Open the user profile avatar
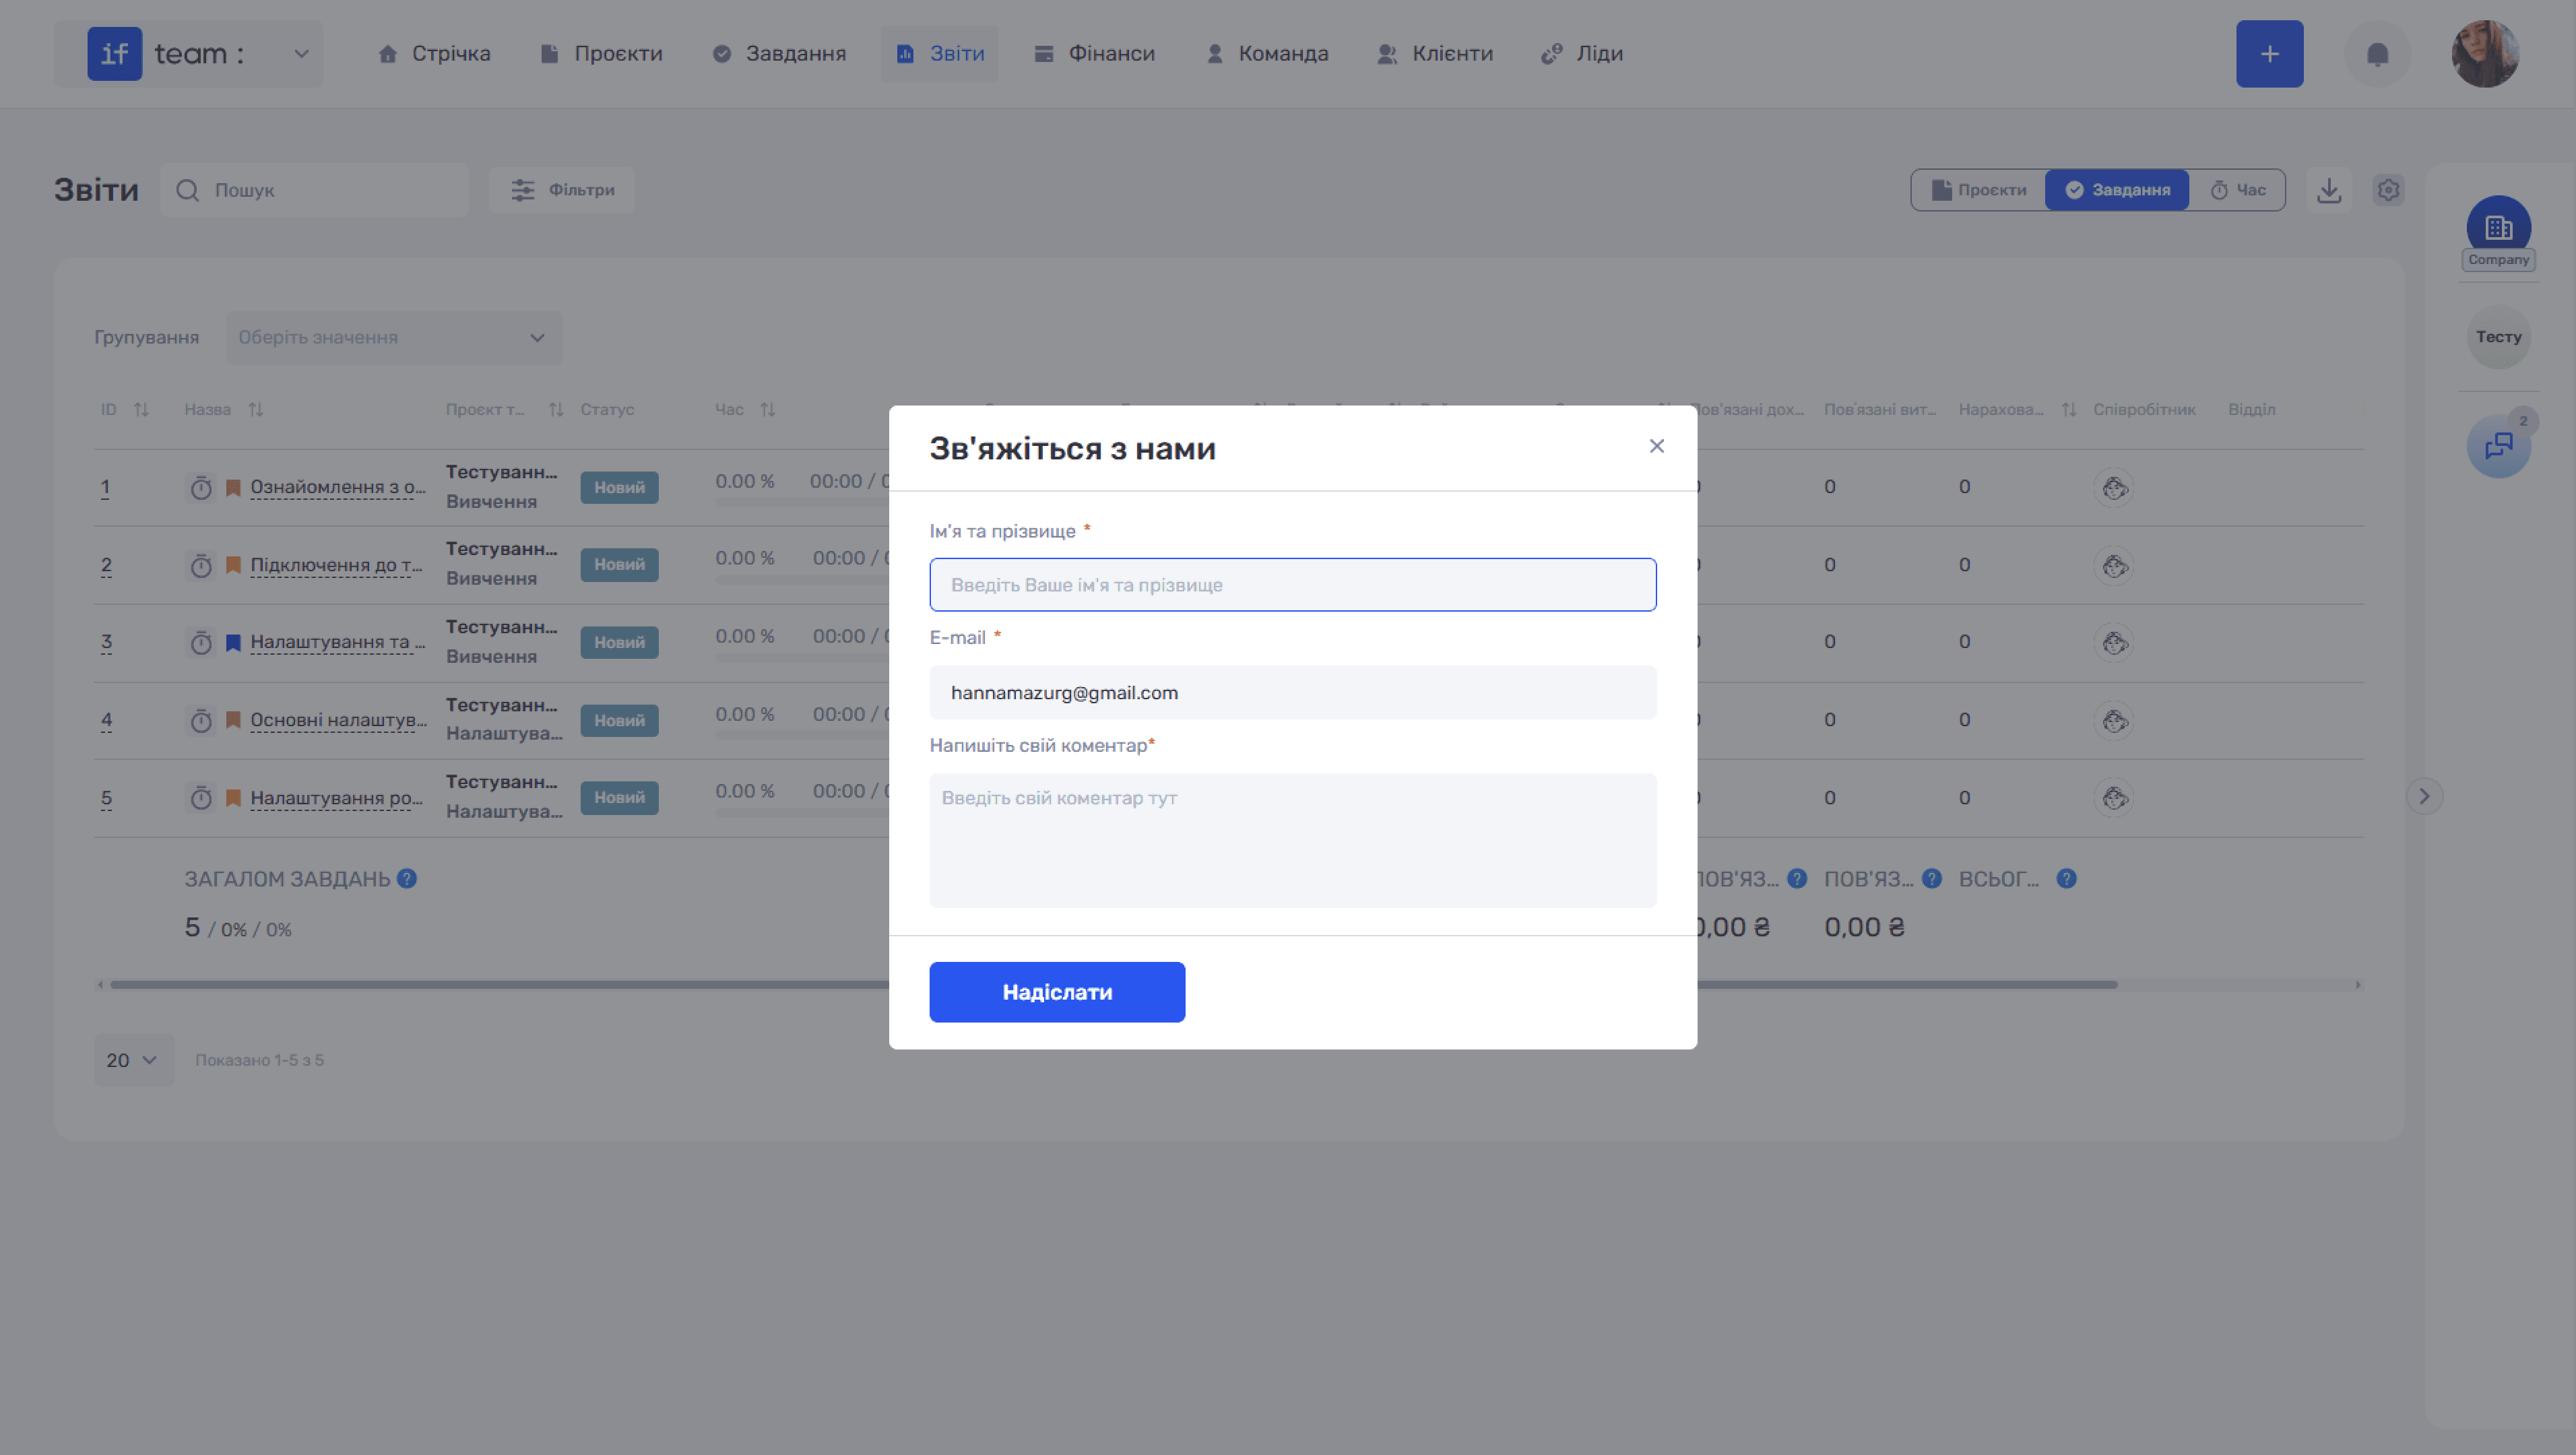This screenshot has height=1455, width=2576. [2484, 54]
